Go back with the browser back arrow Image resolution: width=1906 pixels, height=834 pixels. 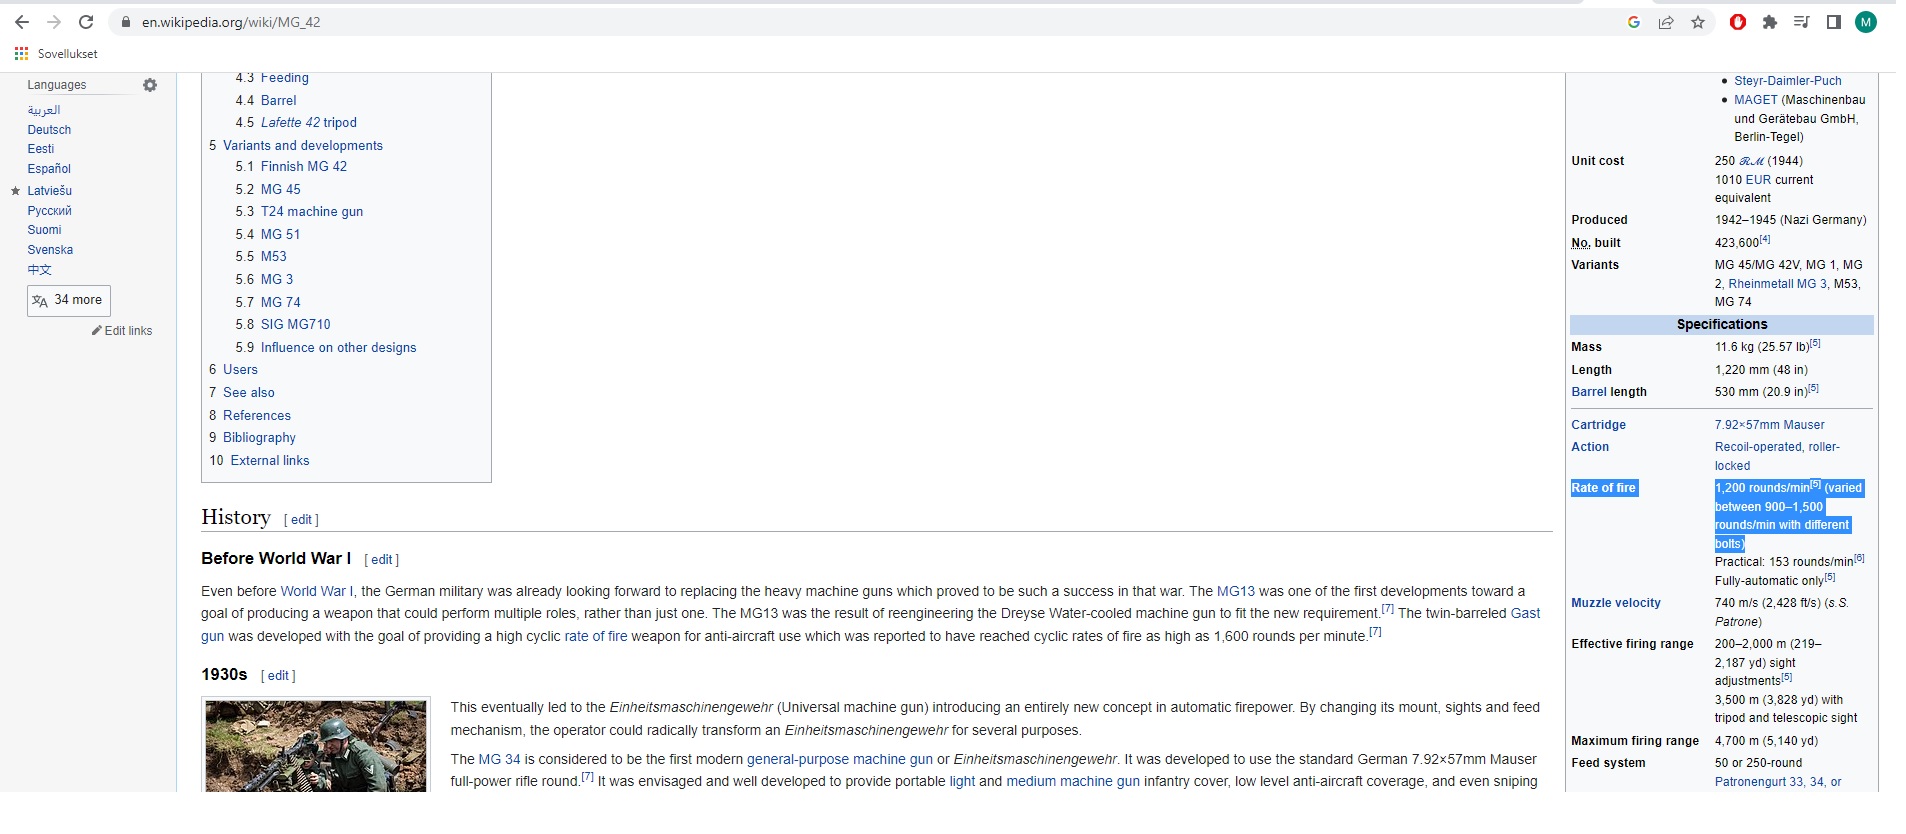22,22
